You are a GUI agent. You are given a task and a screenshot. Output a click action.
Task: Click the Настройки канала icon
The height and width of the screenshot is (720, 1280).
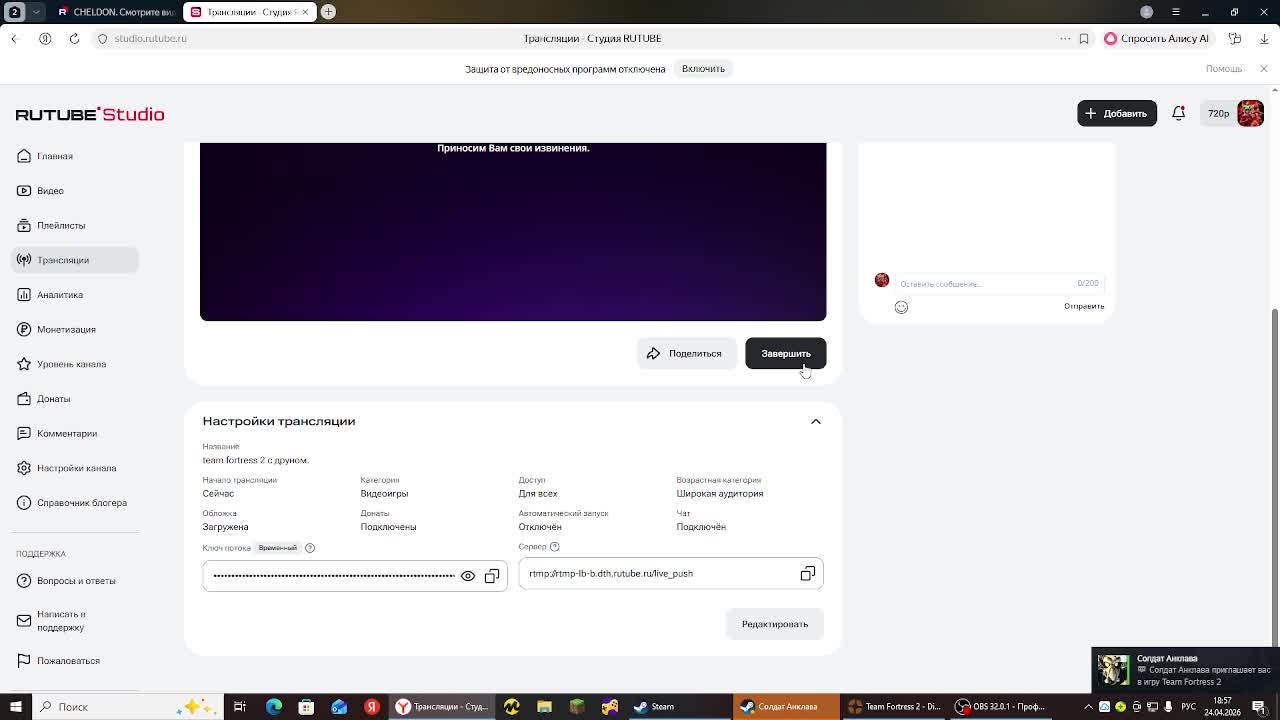24,468
